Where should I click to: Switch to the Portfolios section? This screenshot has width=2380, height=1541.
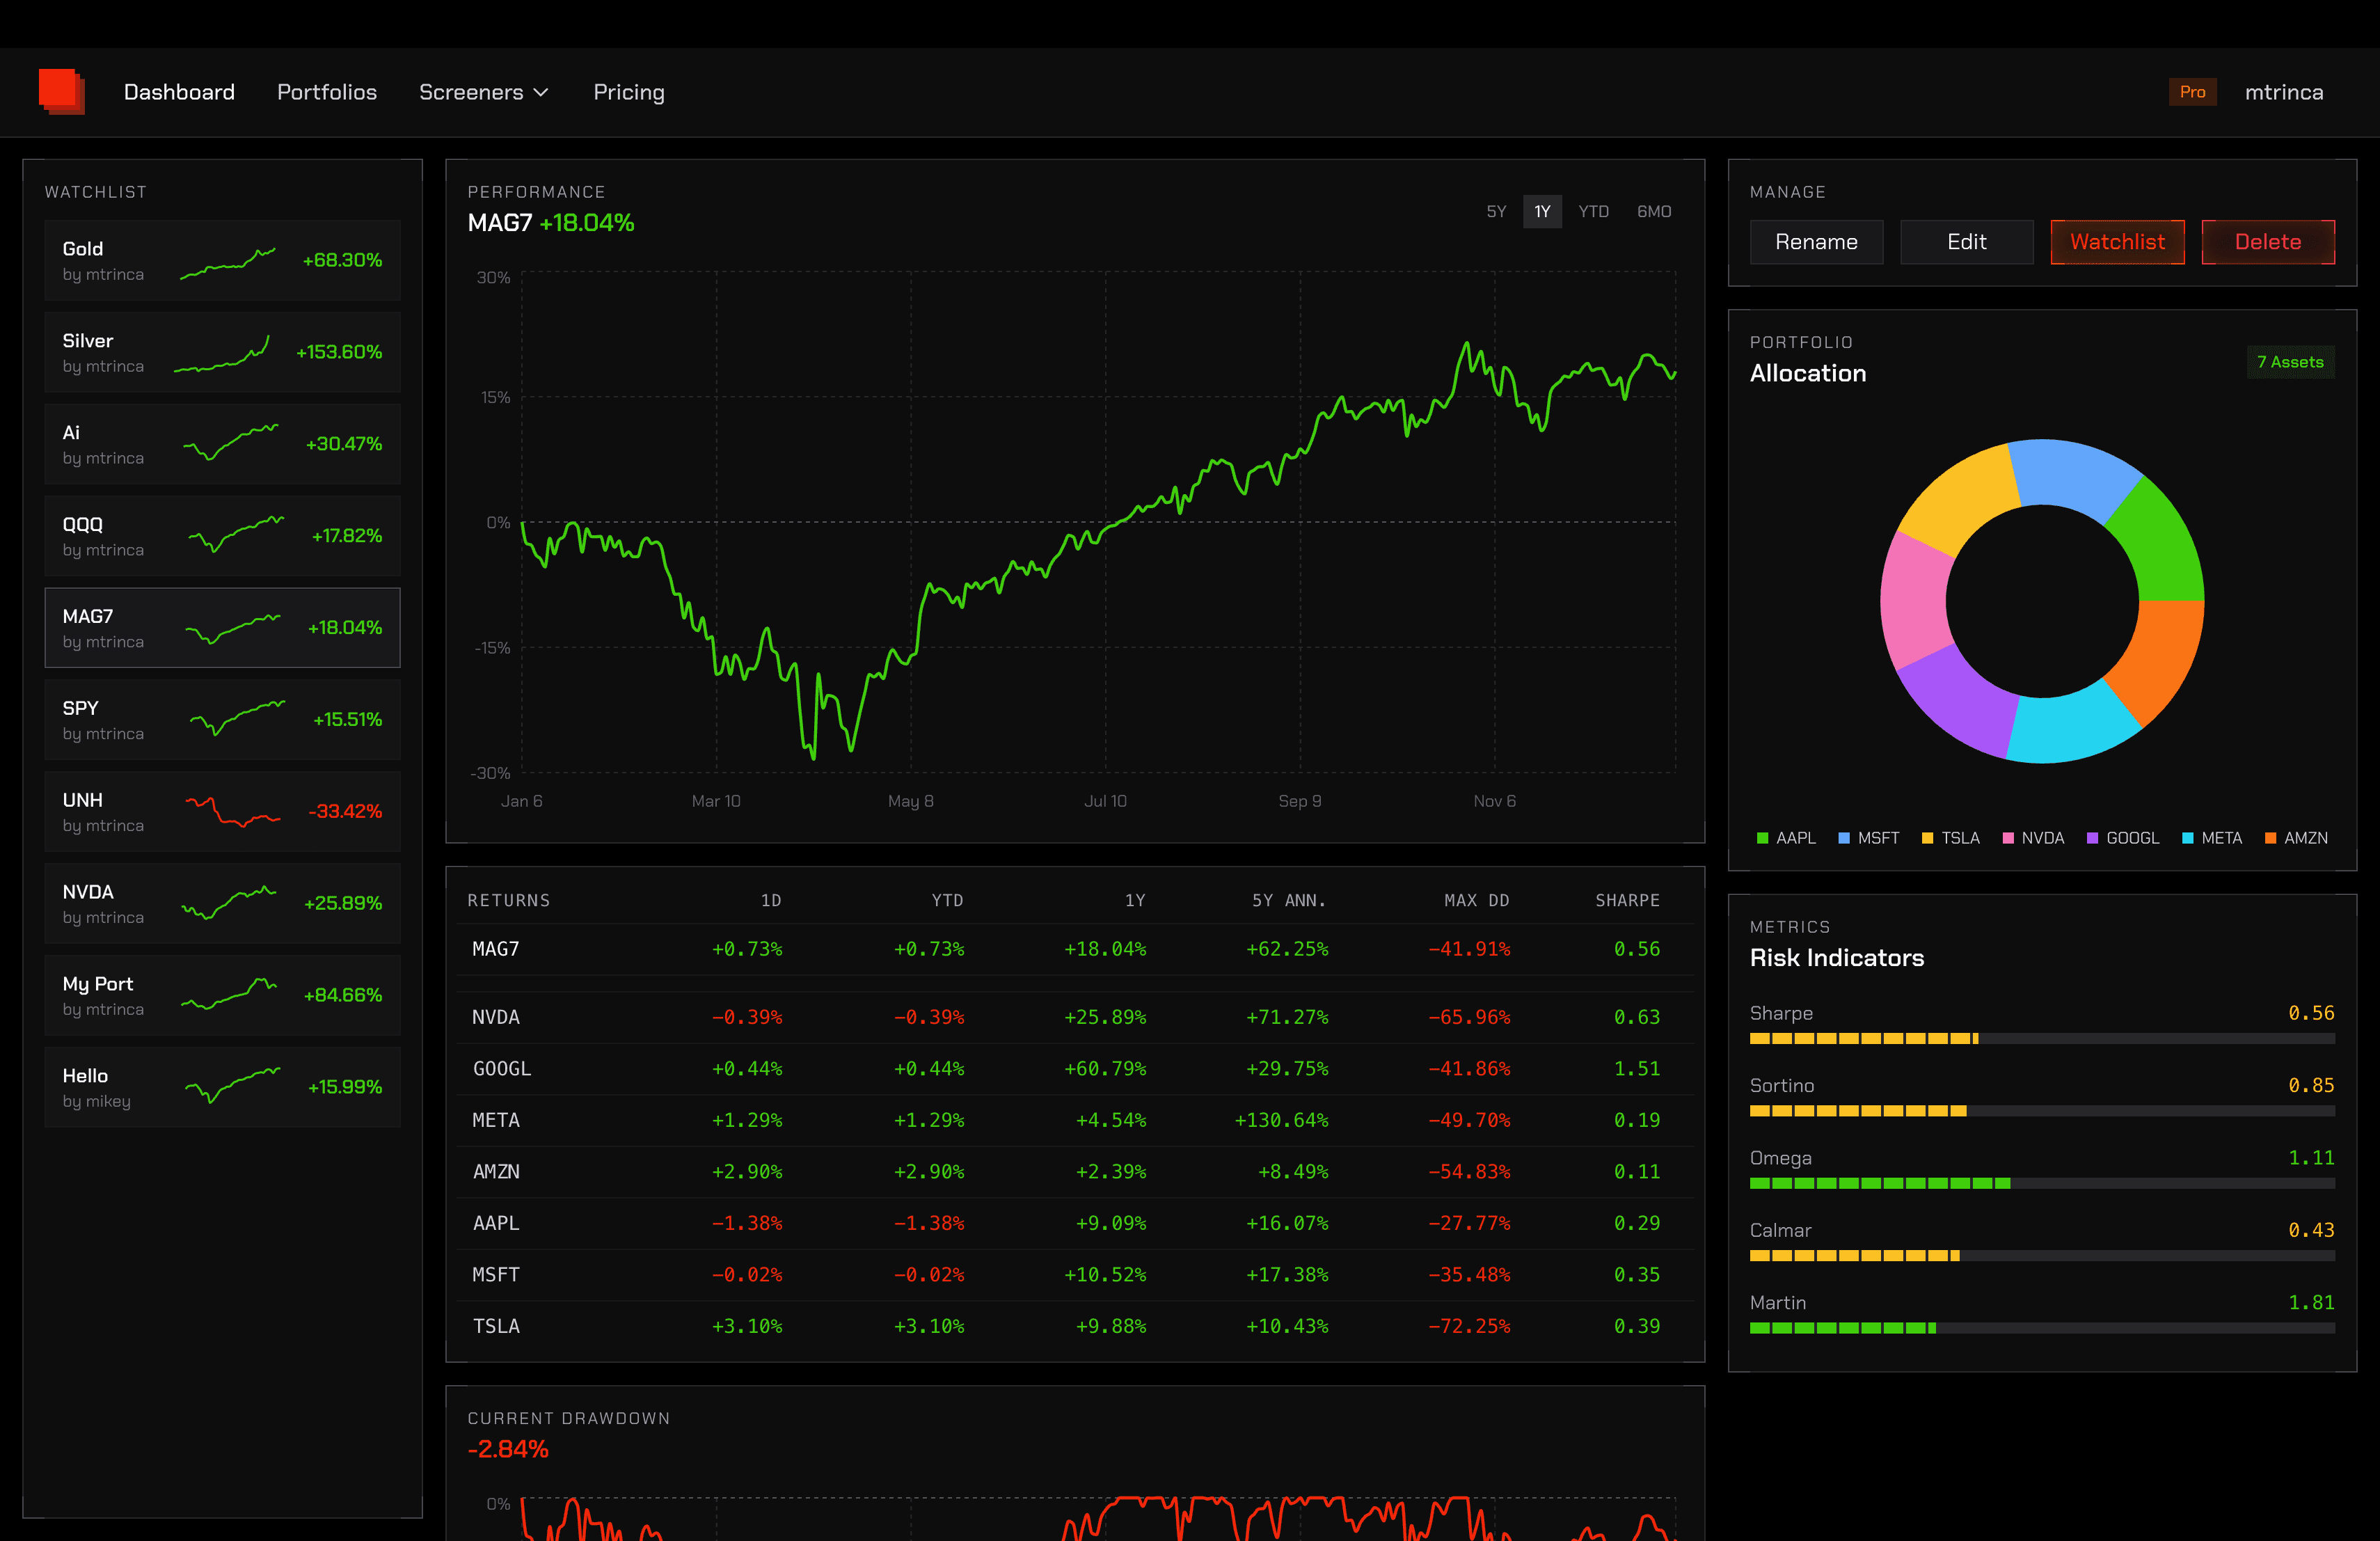click(326, 92)
